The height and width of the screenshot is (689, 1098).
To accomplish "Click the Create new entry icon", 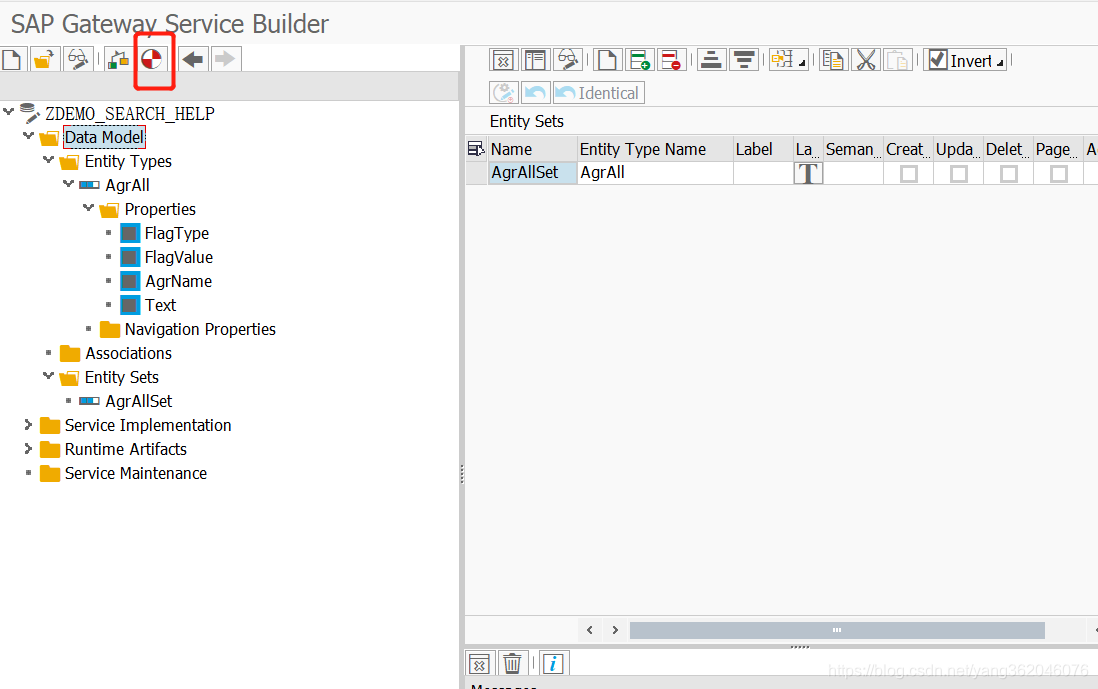I will point(607,61).
